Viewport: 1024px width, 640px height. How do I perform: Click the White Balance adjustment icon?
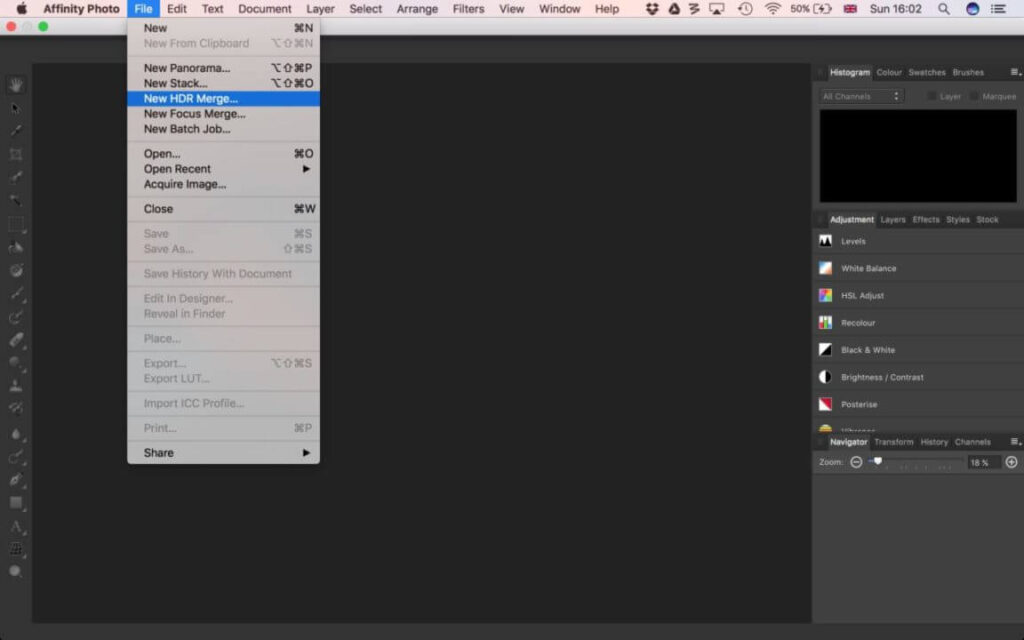(x=825, y=268)
